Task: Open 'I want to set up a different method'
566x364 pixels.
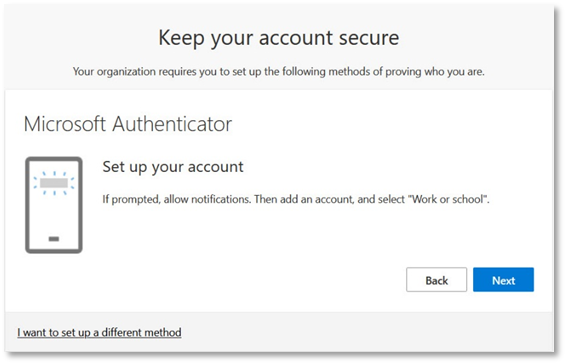Action: [x=99, y=332]
